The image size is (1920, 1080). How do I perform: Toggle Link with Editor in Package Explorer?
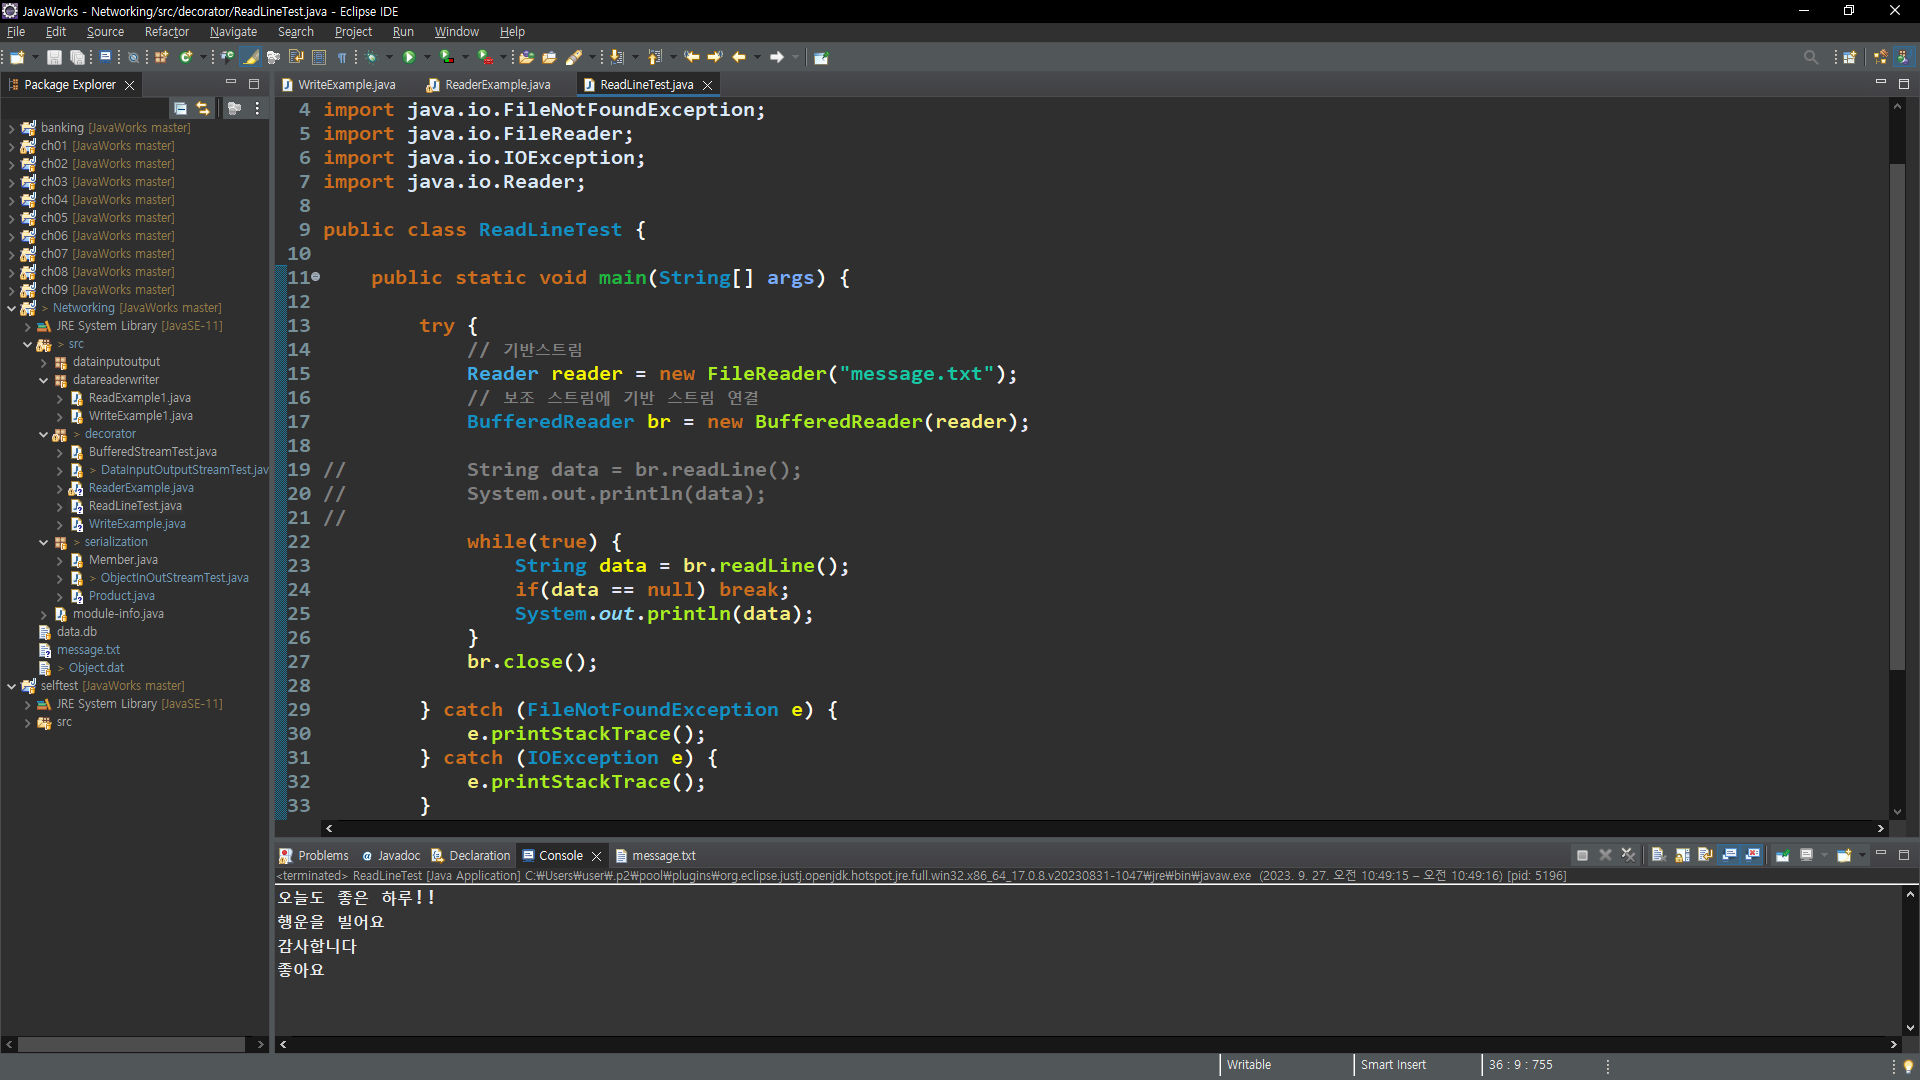[203, 108]
